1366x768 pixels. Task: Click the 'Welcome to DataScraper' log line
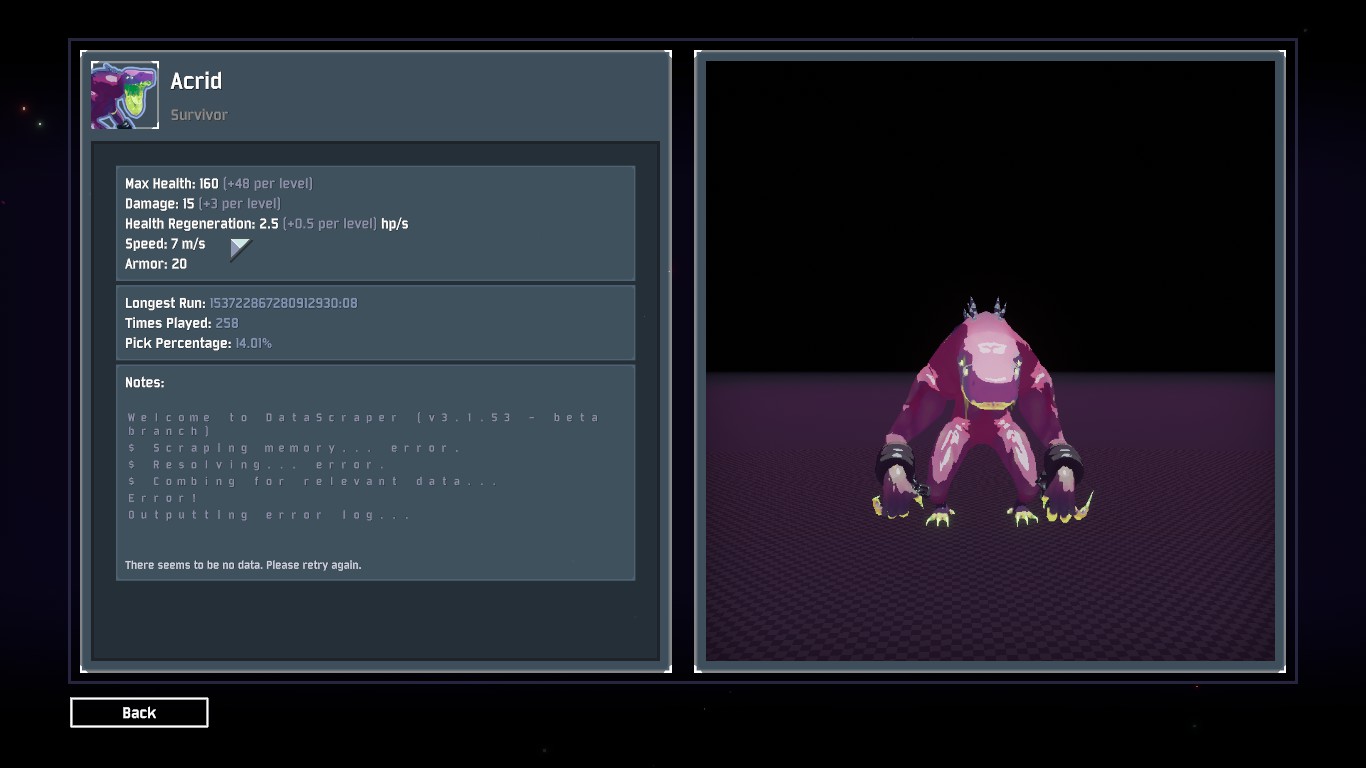coord(365,424)
